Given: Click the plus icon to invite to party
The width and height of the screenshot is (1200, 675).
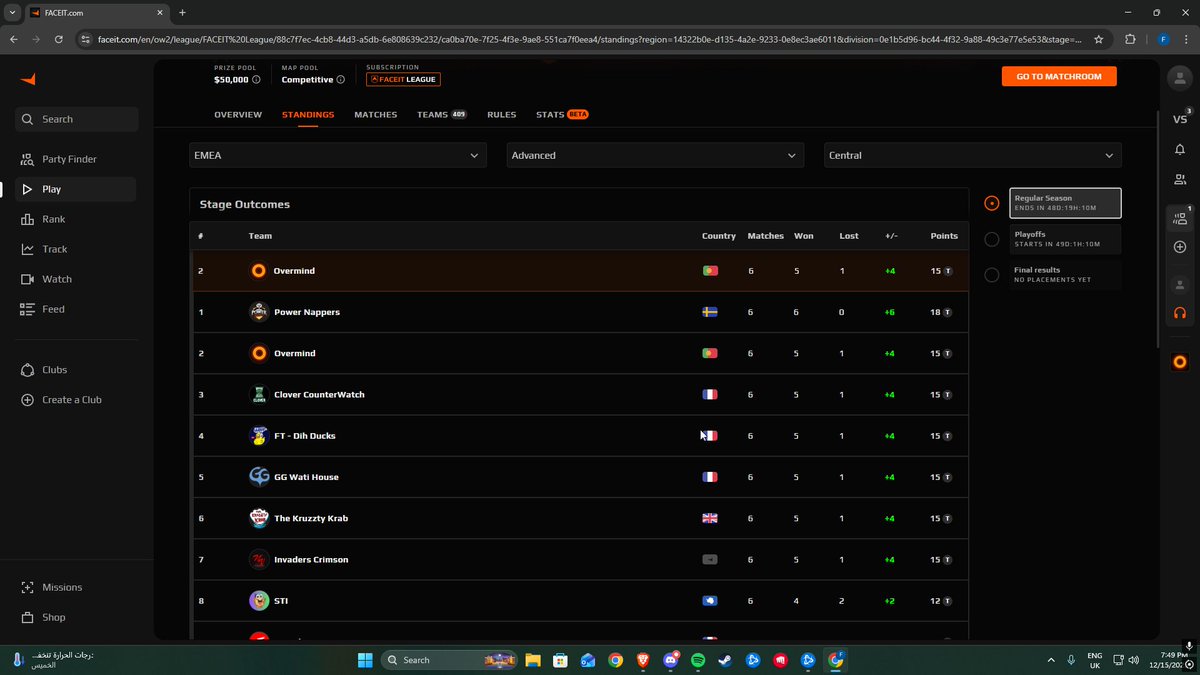Looking at the screenshot, I should tap(1180, 247).
